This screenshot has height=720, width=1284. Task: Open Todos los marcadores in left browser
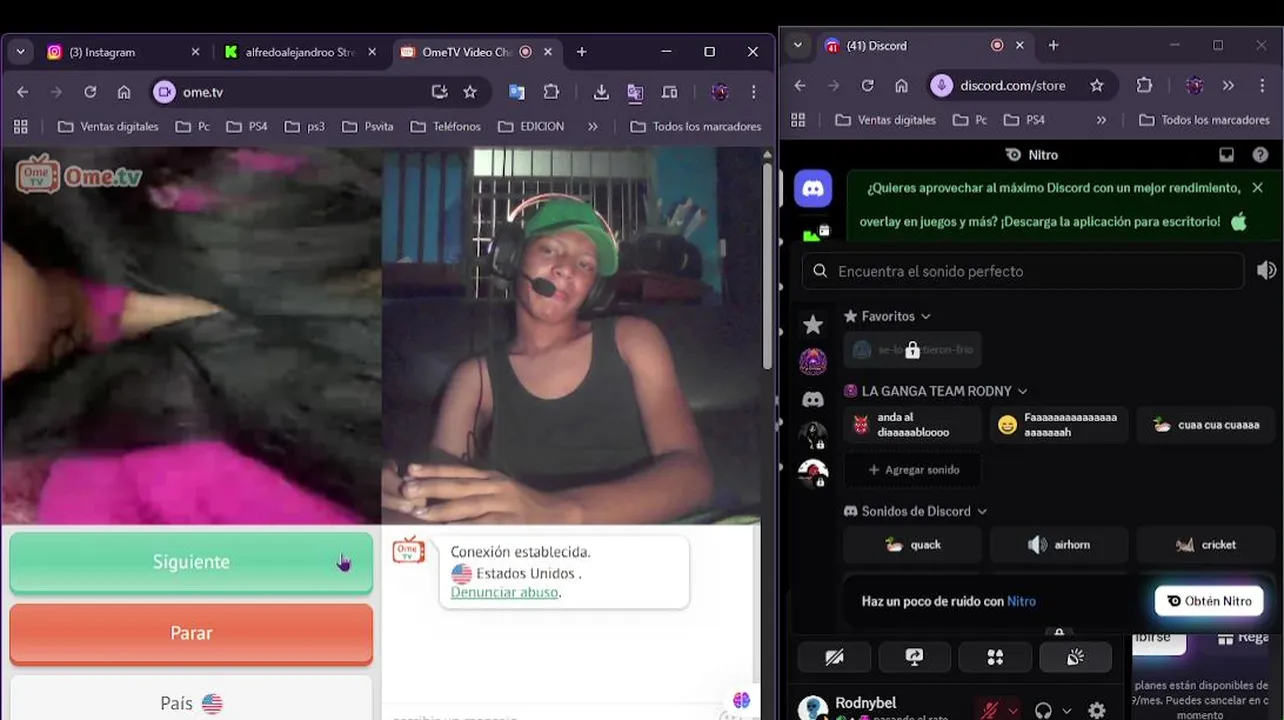point(696,127)
